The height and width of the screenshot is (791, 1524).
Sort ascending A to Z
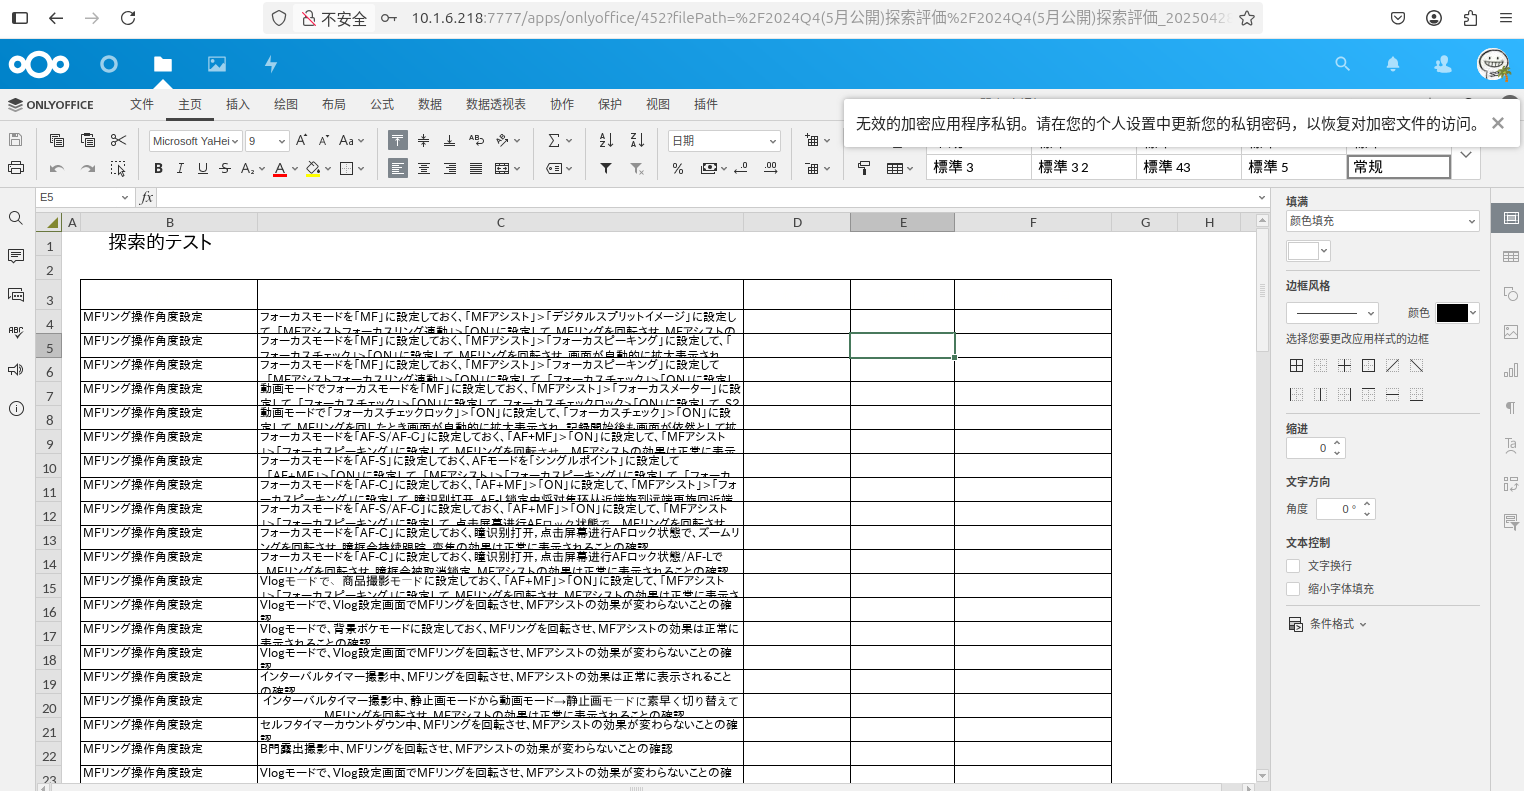(x=606, y=141)
